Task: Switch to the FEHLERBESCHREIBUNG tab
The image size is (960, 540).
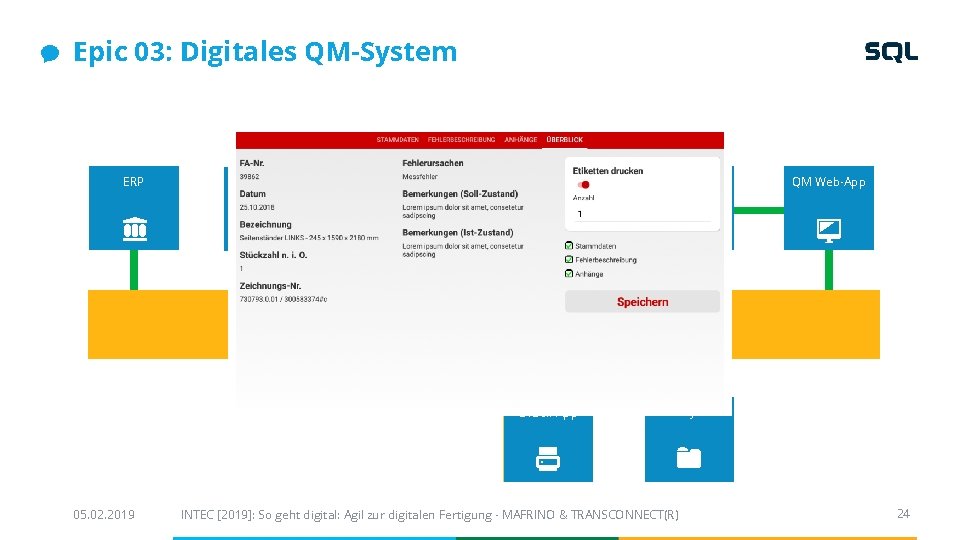Action: pos(461,140)
